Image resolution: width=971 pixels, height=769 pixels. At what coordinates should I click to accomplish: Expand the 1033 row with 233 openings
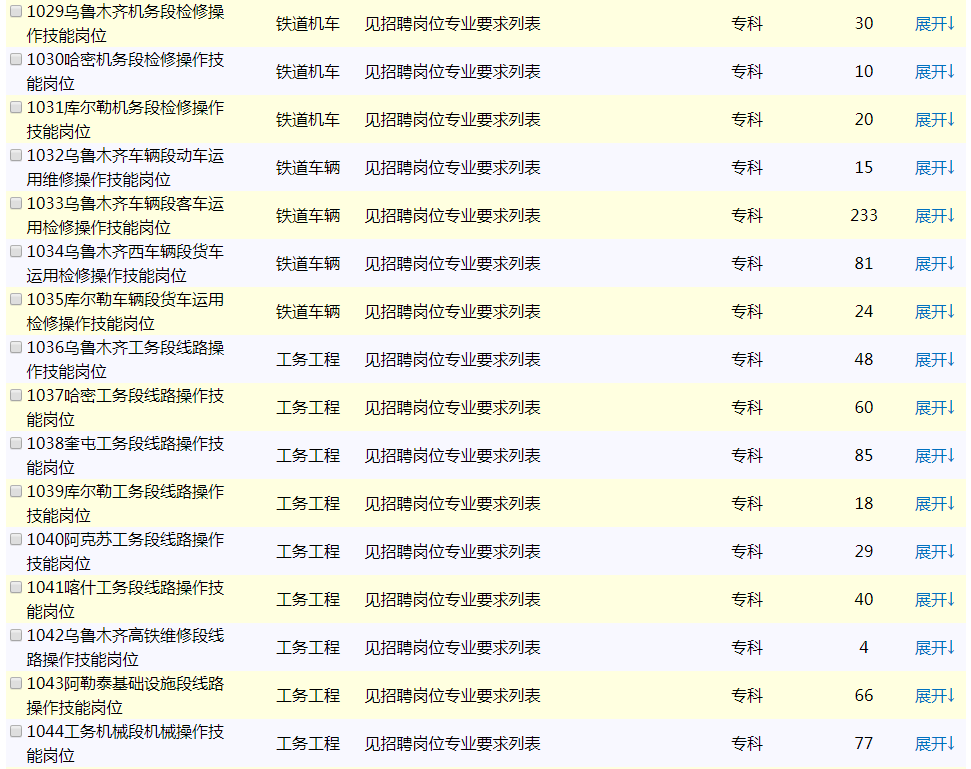[935, 216]
